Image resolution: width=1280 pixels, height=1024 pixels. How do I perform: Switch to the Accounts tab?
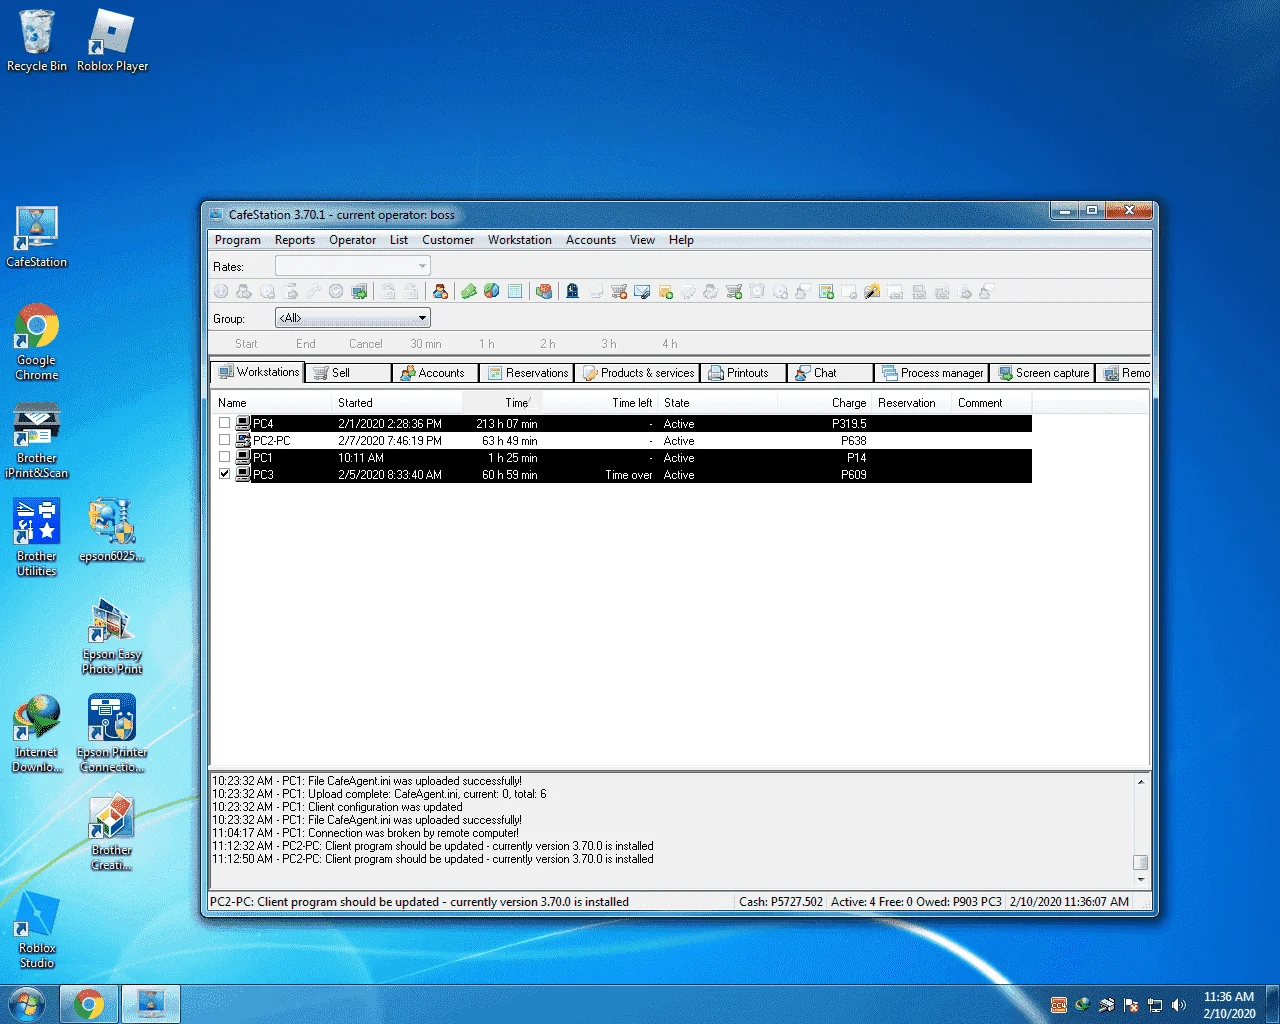[435, 373]
